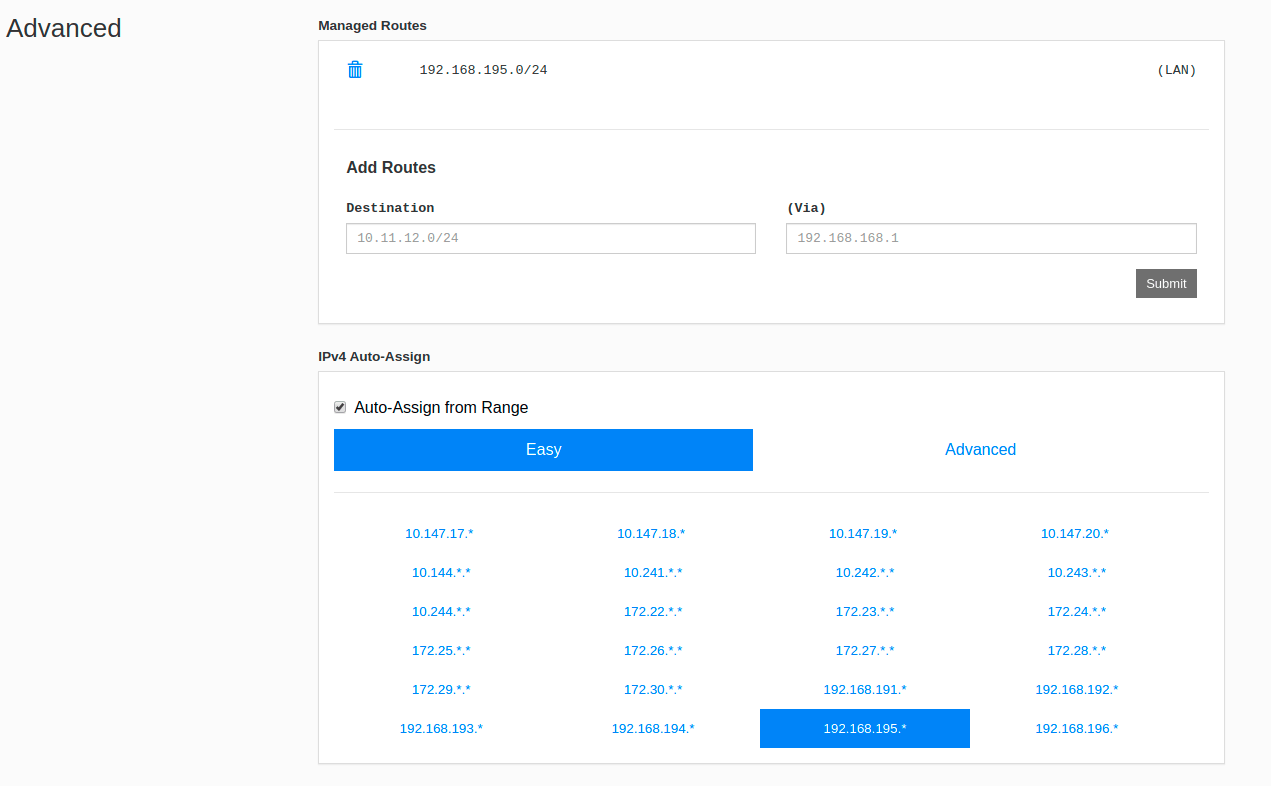The image size is (1271, 786).
Task: Click the Submit button for routes
Action: point(1166,284)
